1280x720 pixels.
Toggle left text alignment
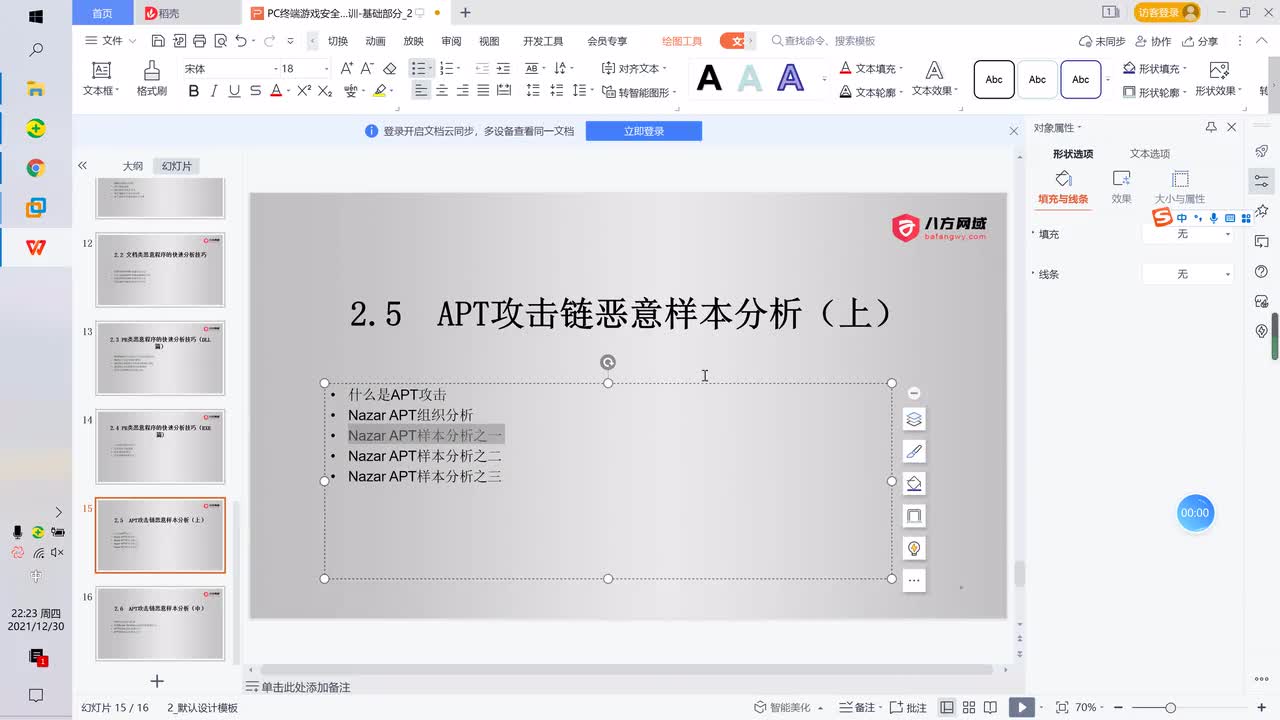tap(421, 90)
